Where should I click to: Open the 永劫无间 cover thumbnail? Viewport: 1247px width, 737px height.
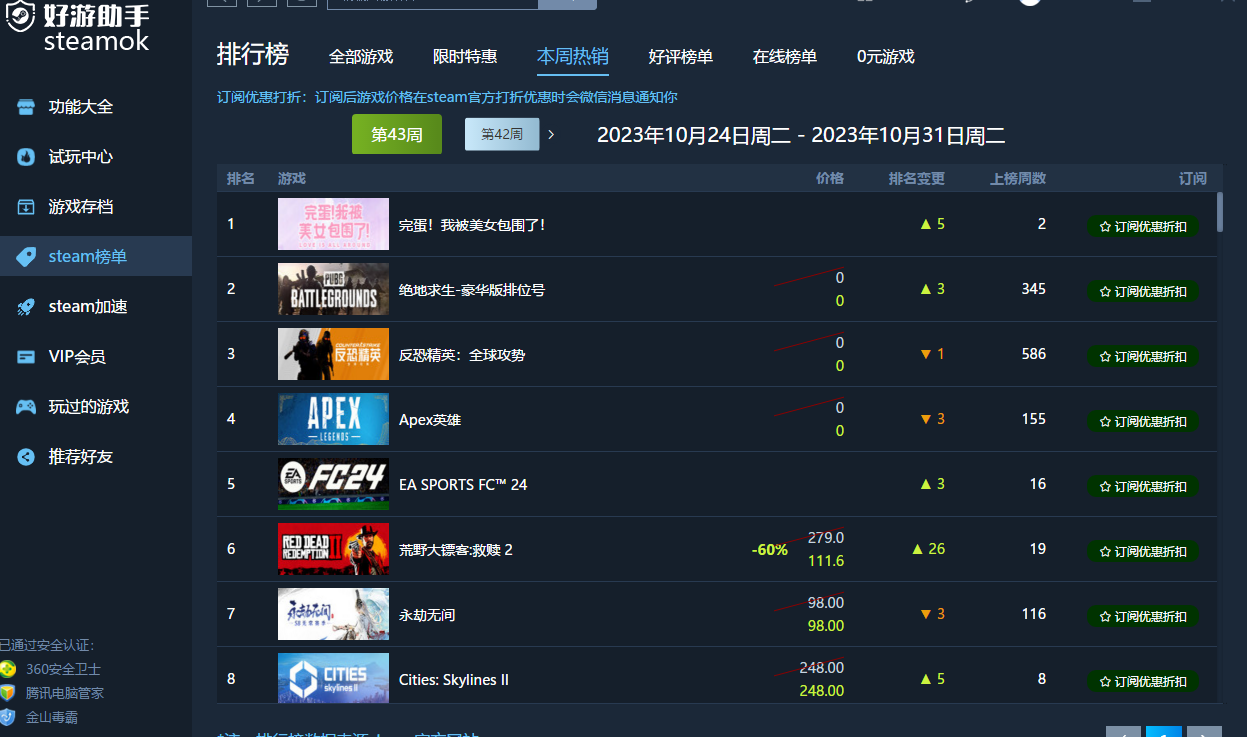[333, 614]
